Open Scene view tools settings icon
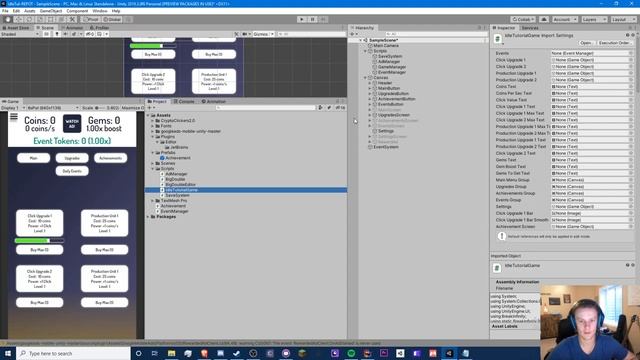Viewport: 640px width, 360px height. pos(236,34)
